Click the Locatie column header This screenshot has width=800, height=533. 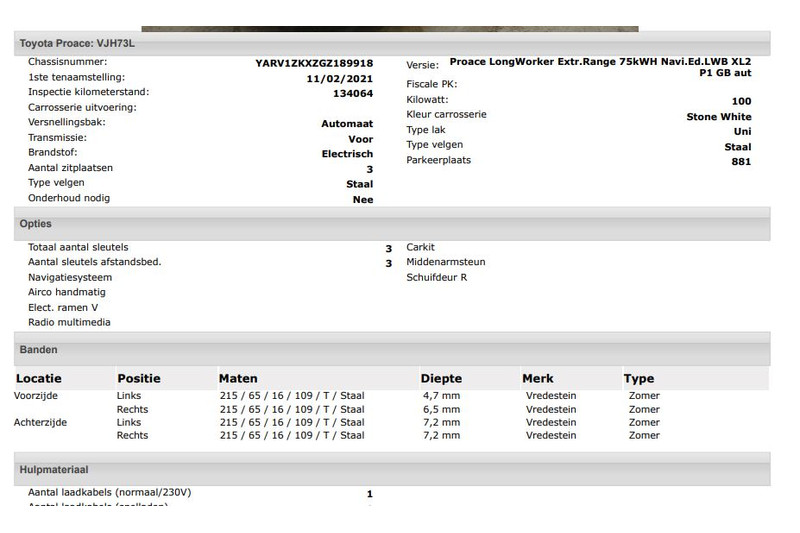pyautogui.click(x=38, y=379)
